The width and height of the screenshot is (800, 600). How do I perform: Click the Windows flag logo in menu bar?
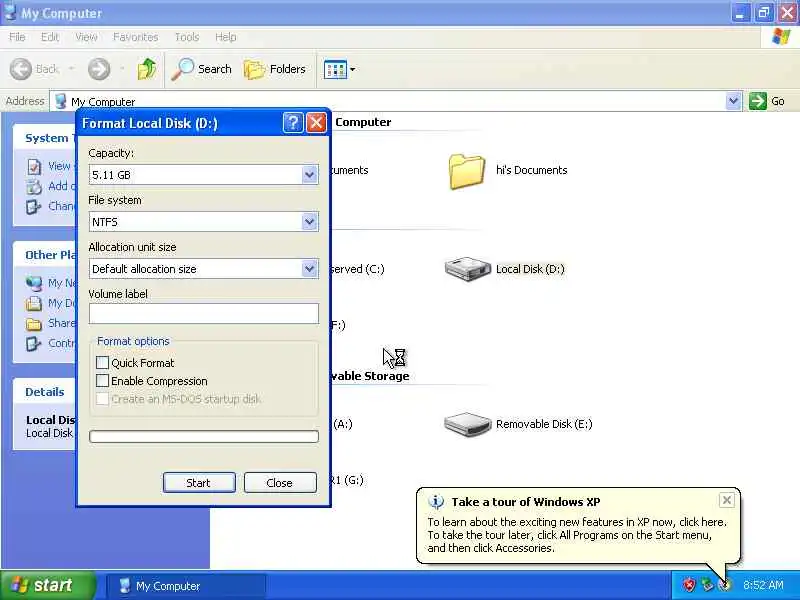(x=781, y=37)
